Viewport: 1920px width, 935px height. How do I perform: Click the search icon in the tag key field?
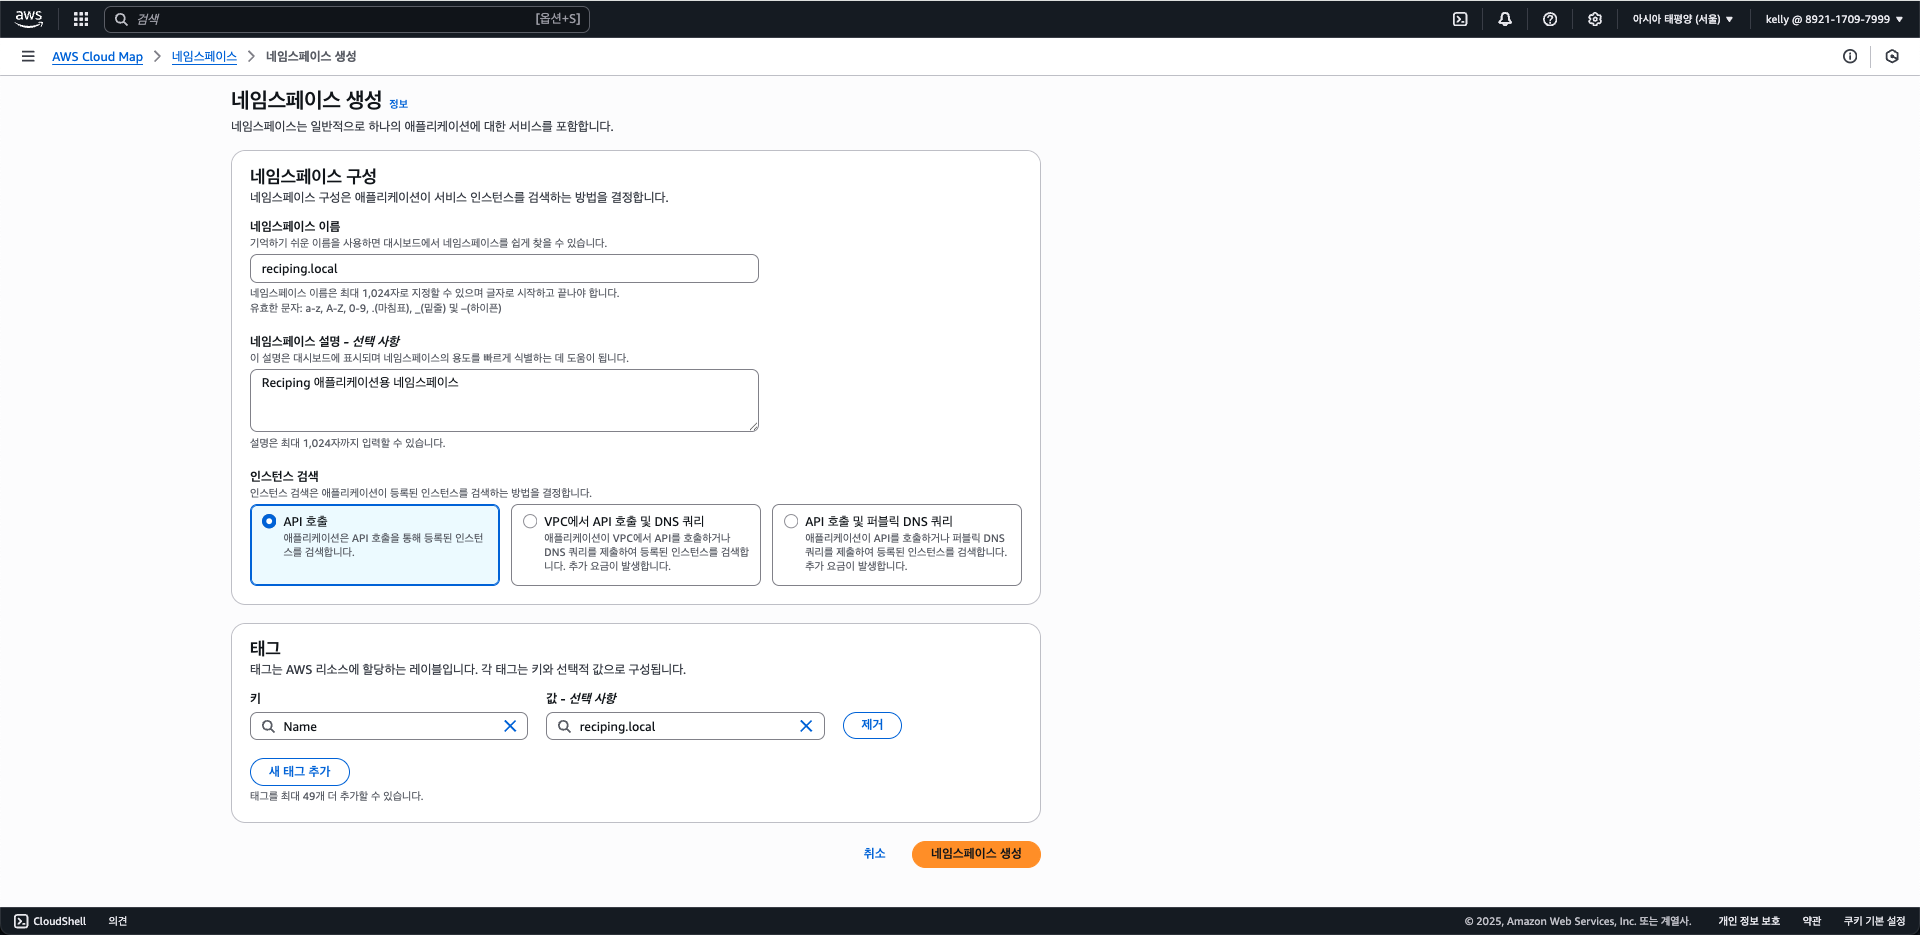click(268, 726)
